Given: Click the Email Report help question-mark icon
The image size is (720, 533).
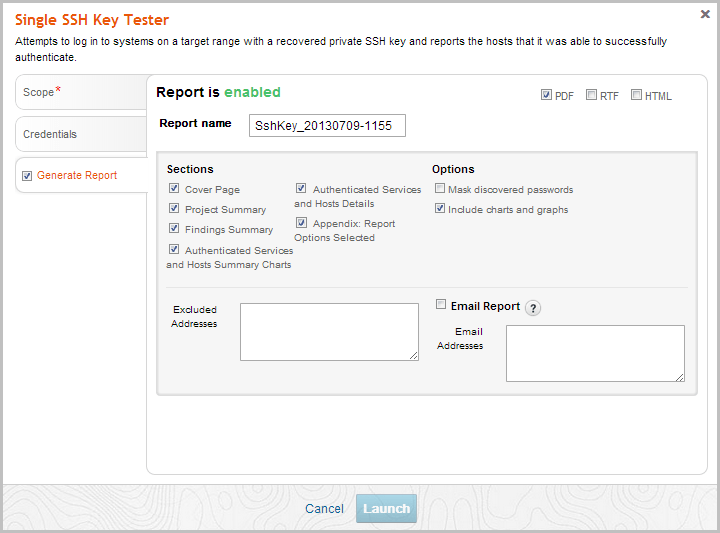Looking at the screenshot, I should 533,308.
